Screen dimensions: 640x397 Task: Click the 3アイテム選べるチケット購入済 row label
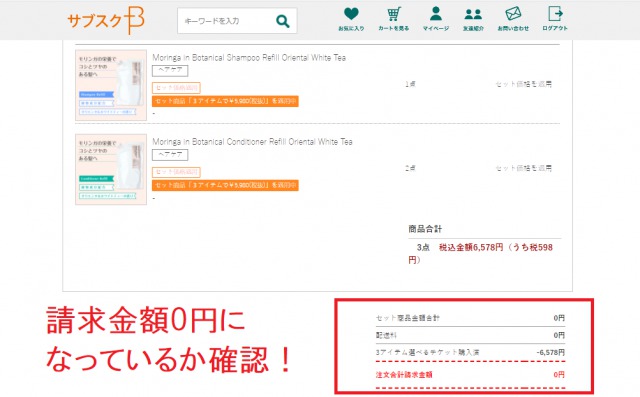click(x=427, y=353)
